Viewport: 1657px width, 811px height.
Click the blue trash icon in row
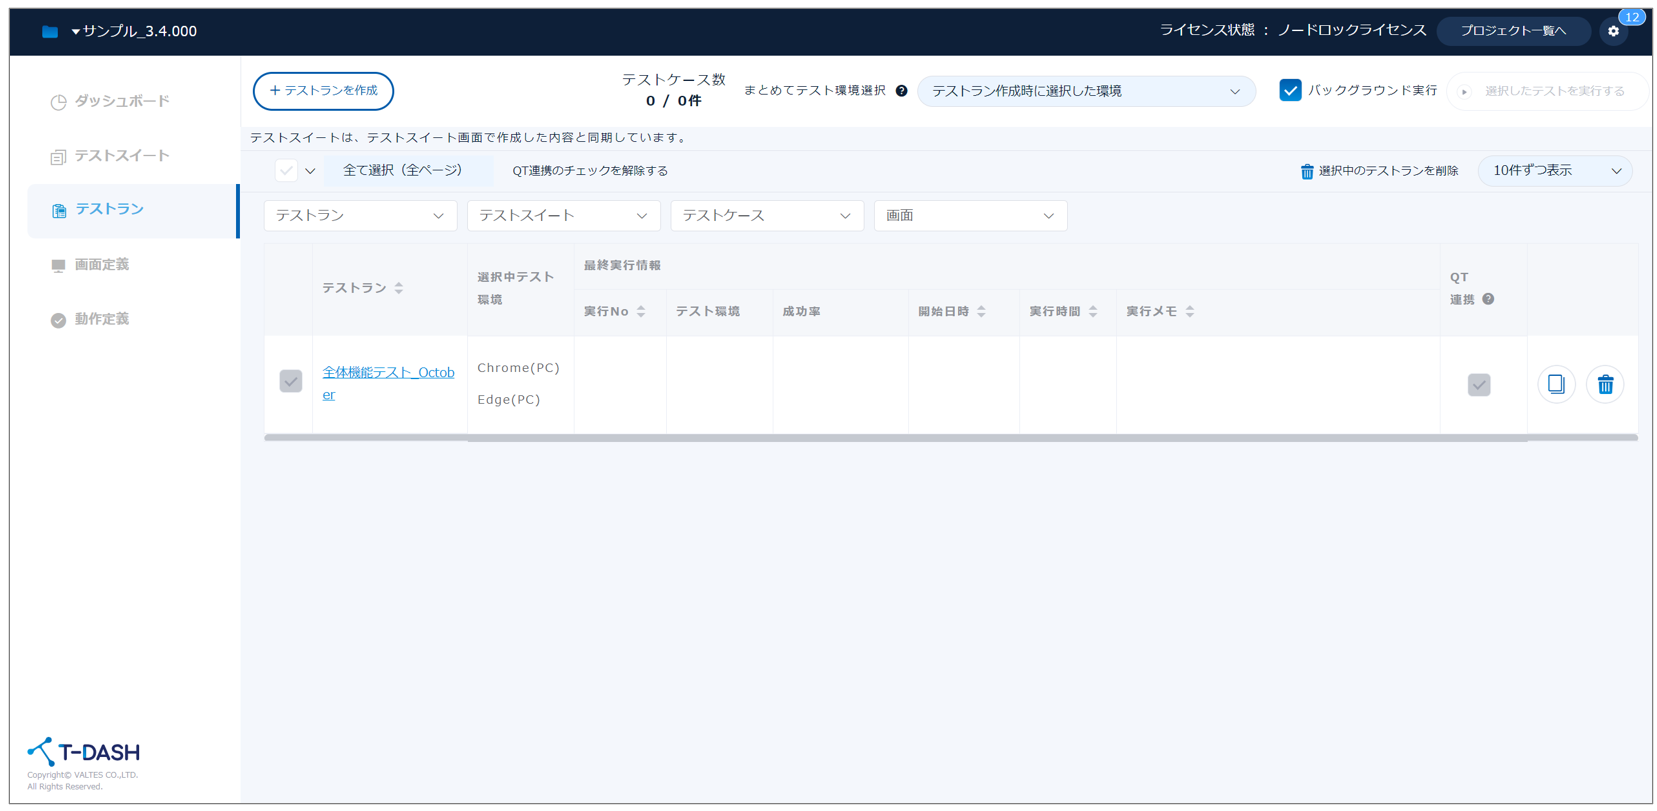click(x=1604, y=384)
